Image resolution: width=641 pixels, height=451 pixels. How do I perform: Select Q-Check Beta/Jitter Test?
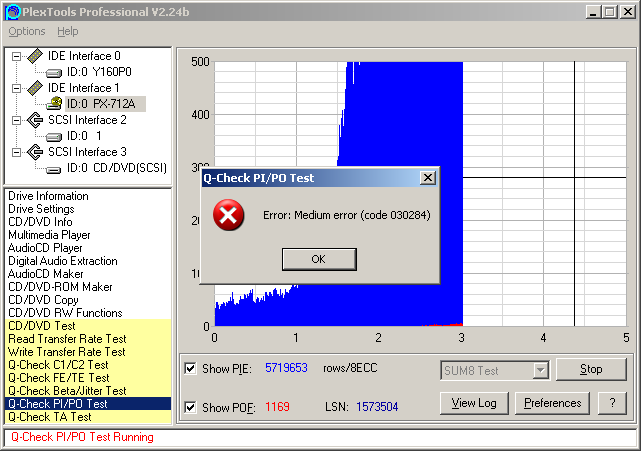pos(88,391)
